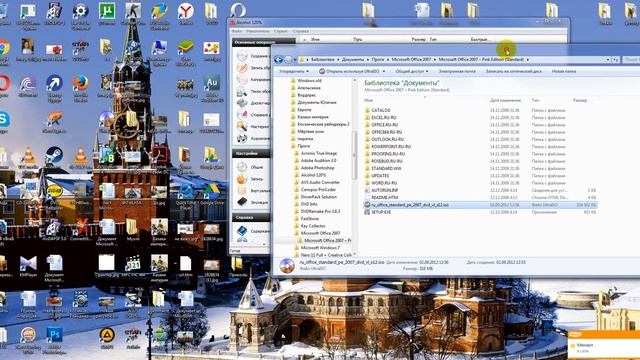
Task: Select ru_office_standard_pe_2007 ISO file row
Action: (480, 205)
